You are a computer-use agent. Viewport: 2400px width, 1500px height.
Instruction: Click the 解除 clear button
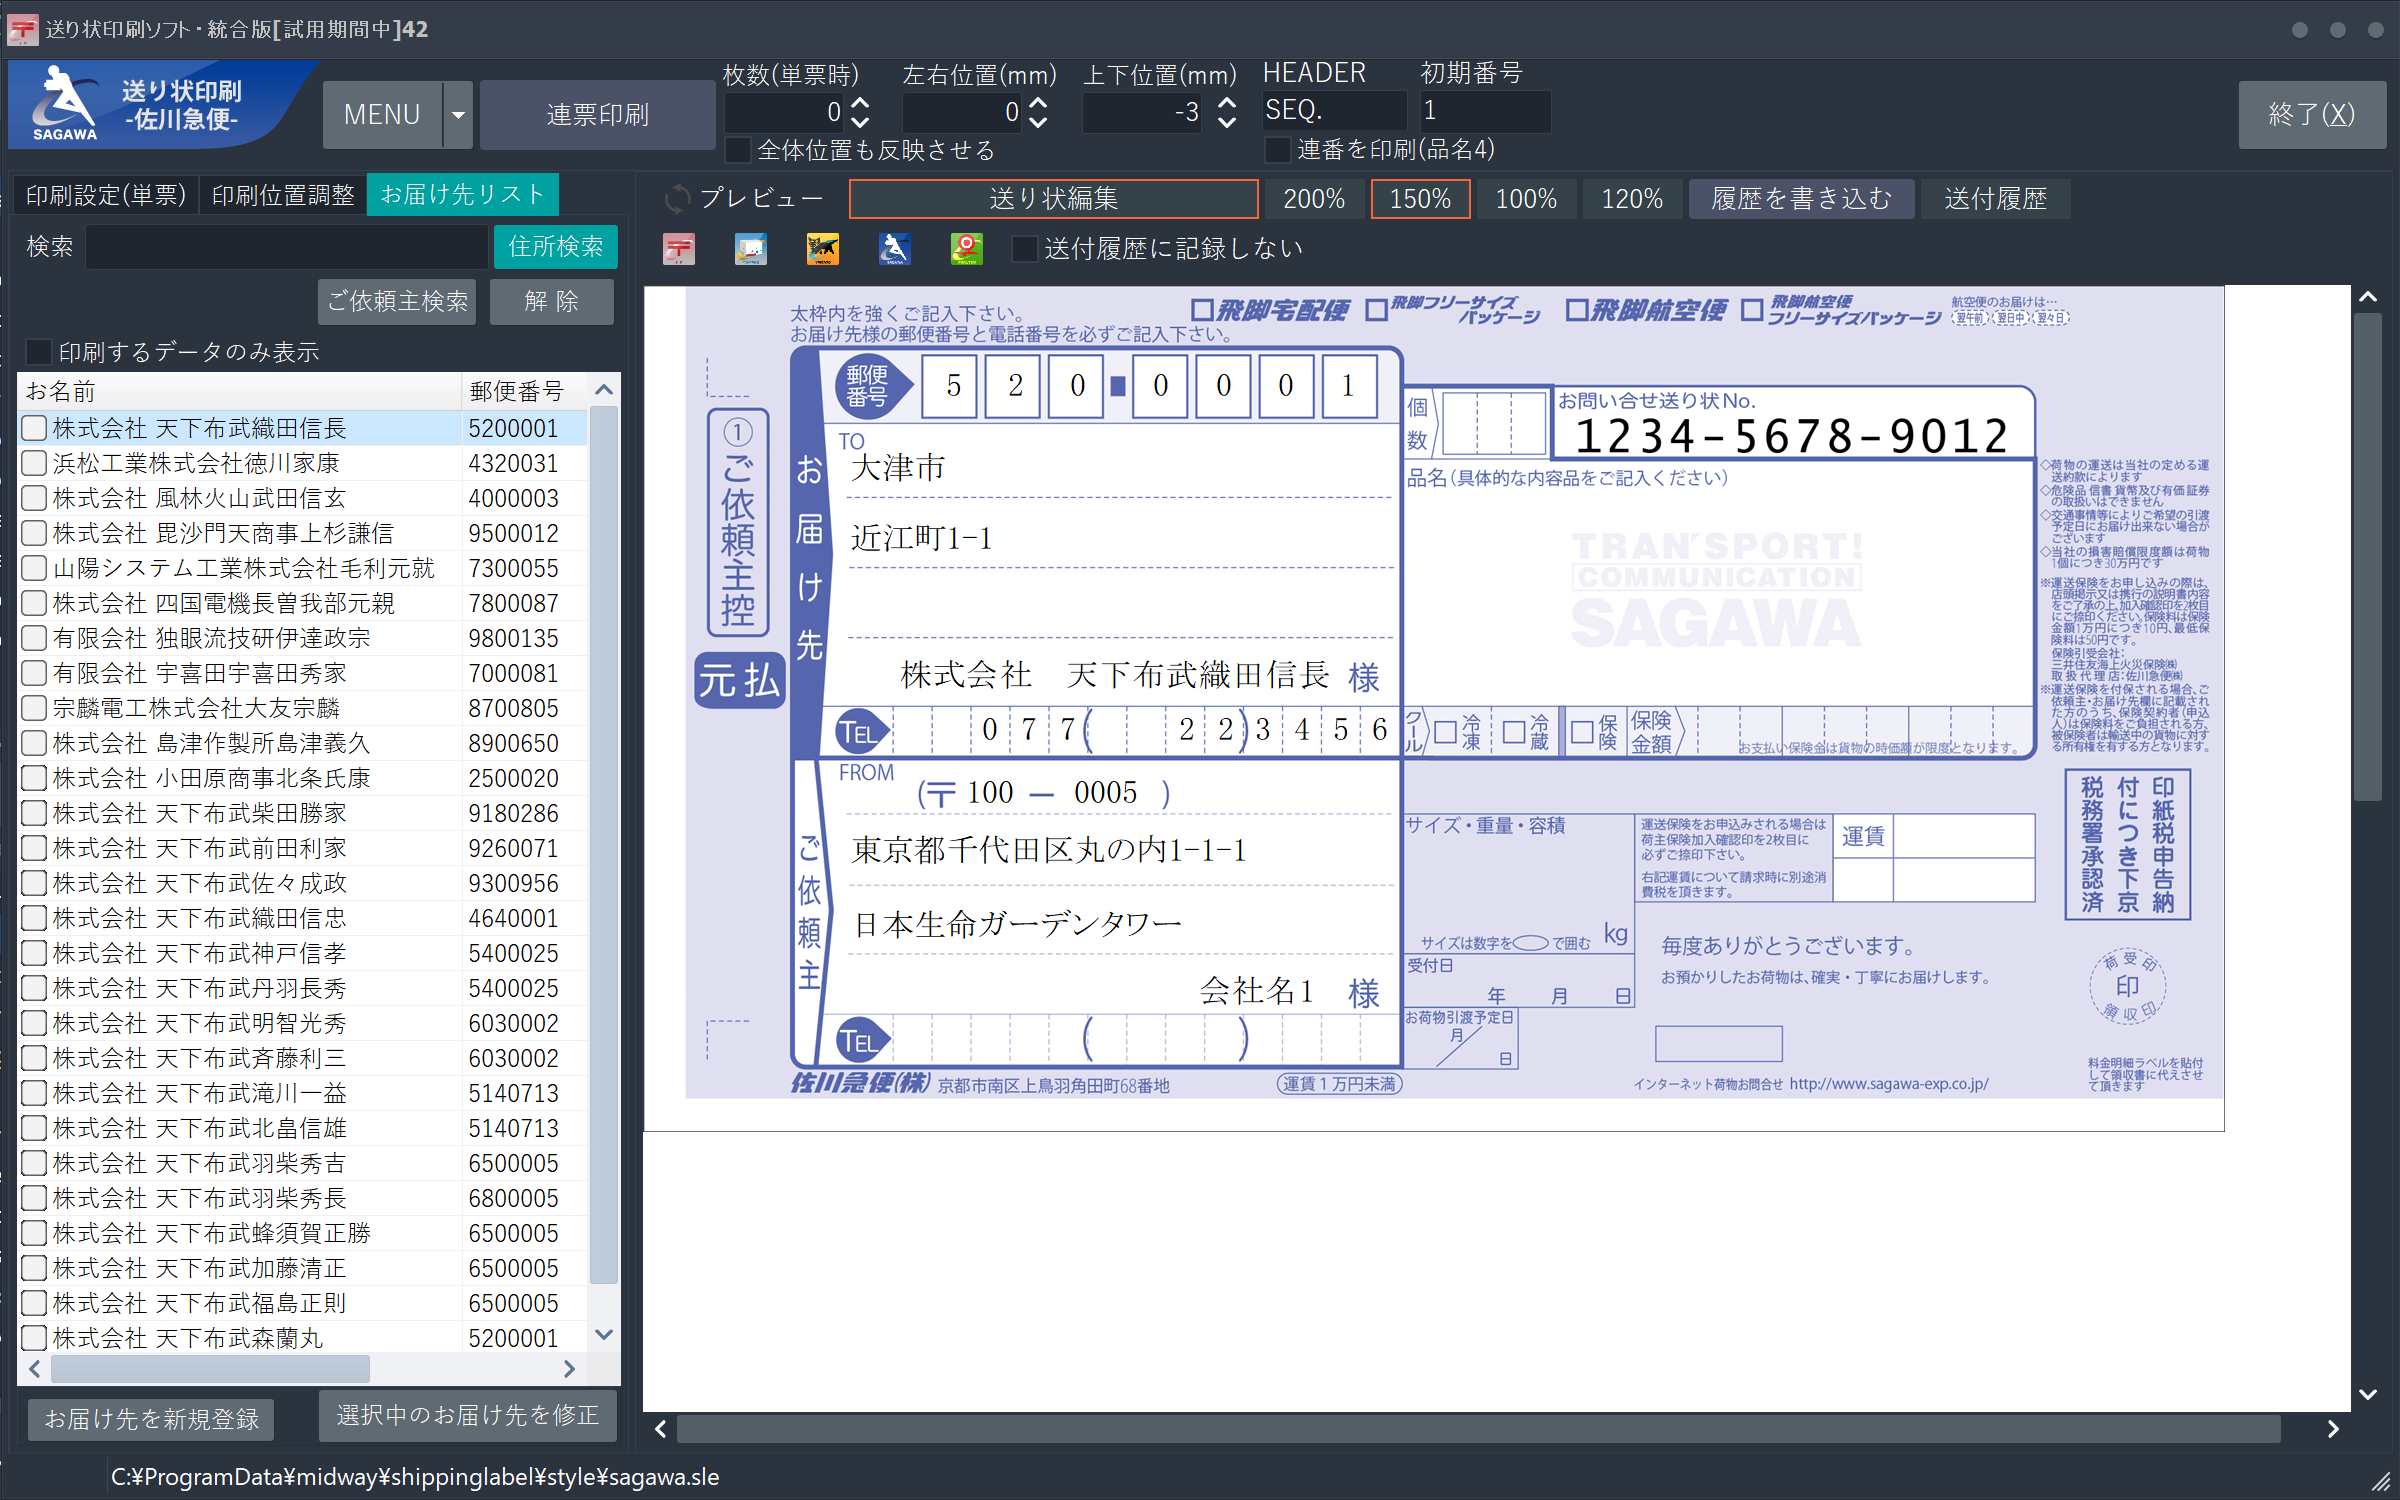[551, 301]
